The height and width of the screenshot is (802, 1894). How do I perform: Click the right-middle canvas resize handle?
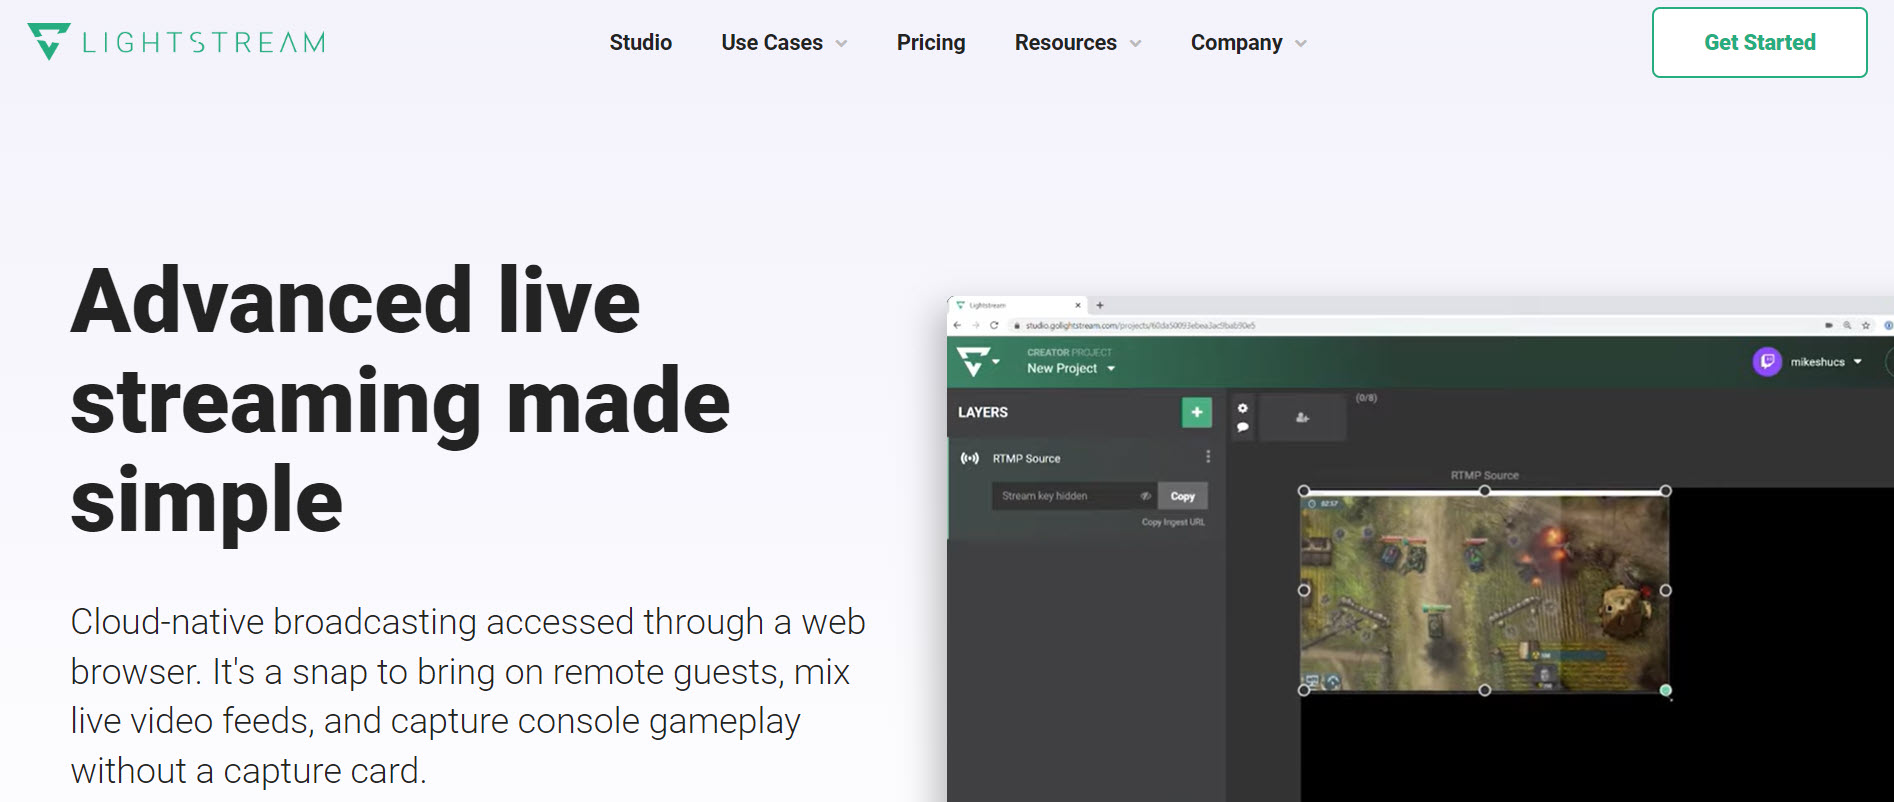click(x=1665, y=590)
